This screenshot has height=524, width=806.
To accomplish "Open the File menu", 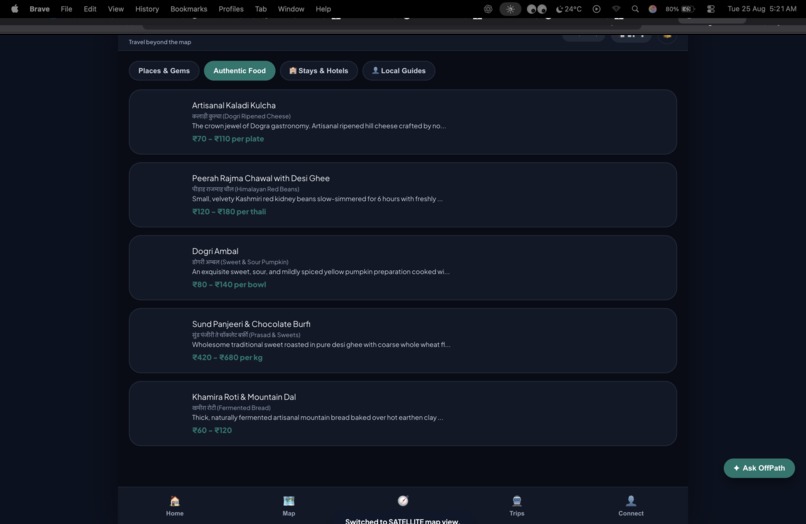I will (66, 9).
